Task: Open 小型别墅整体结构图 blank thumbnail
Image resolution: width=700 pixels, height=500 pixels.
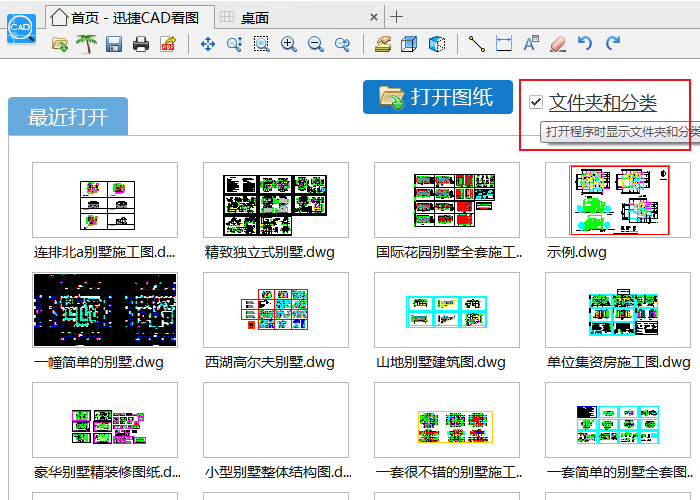Action: click(276, 420)
